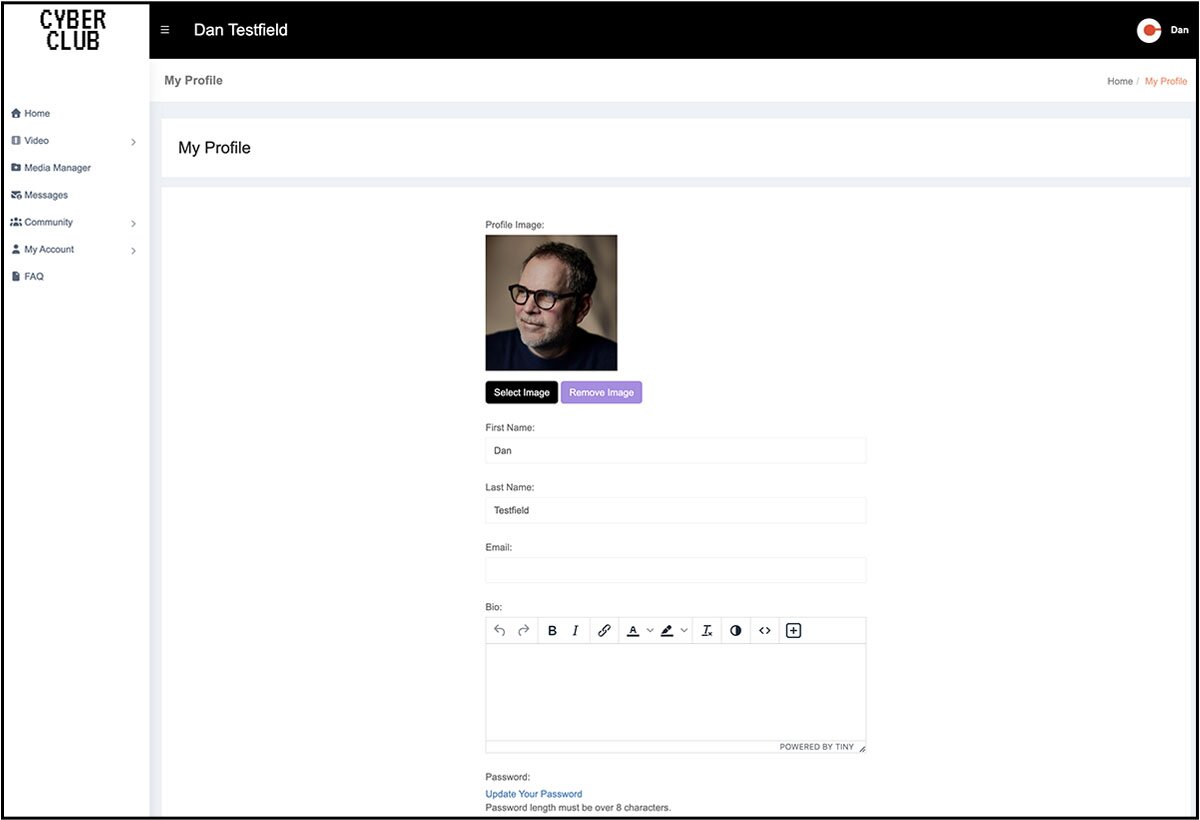Click into the Email input field
This screenshot has height=820, width=1200.
tap(675, 570)
